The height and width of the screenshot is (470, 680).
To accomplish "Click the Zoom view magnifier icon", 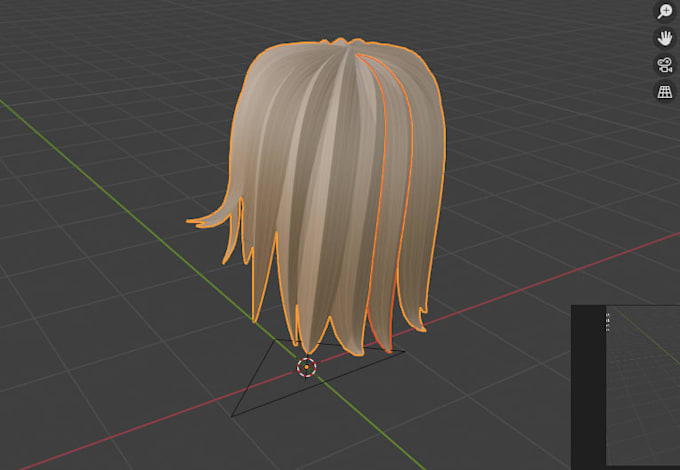I will tap(664, 11).
